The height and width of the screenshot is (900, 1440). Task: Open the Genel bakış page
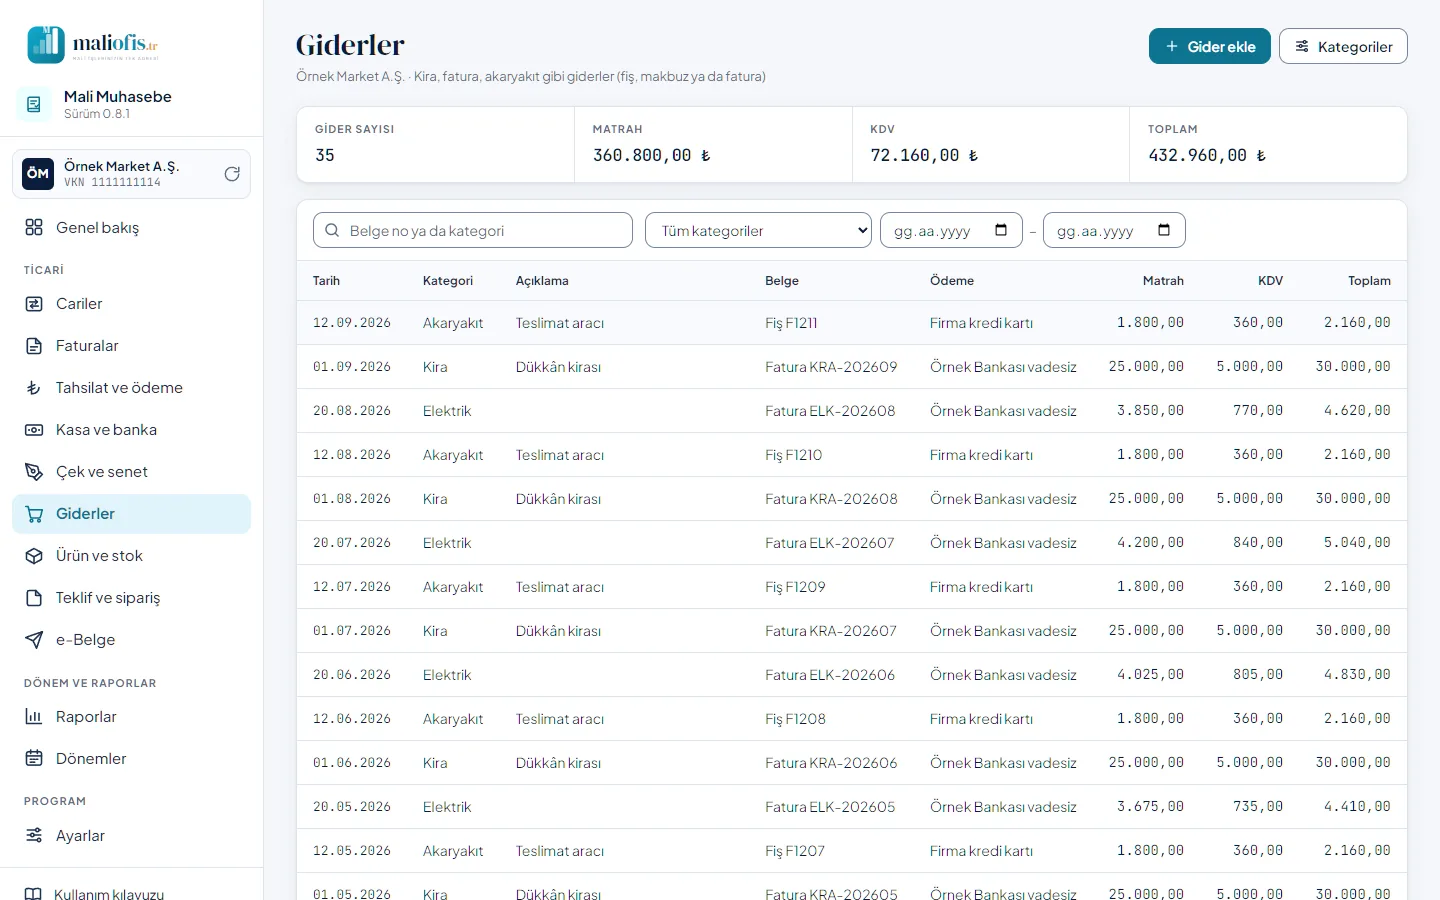coord(131,228)
